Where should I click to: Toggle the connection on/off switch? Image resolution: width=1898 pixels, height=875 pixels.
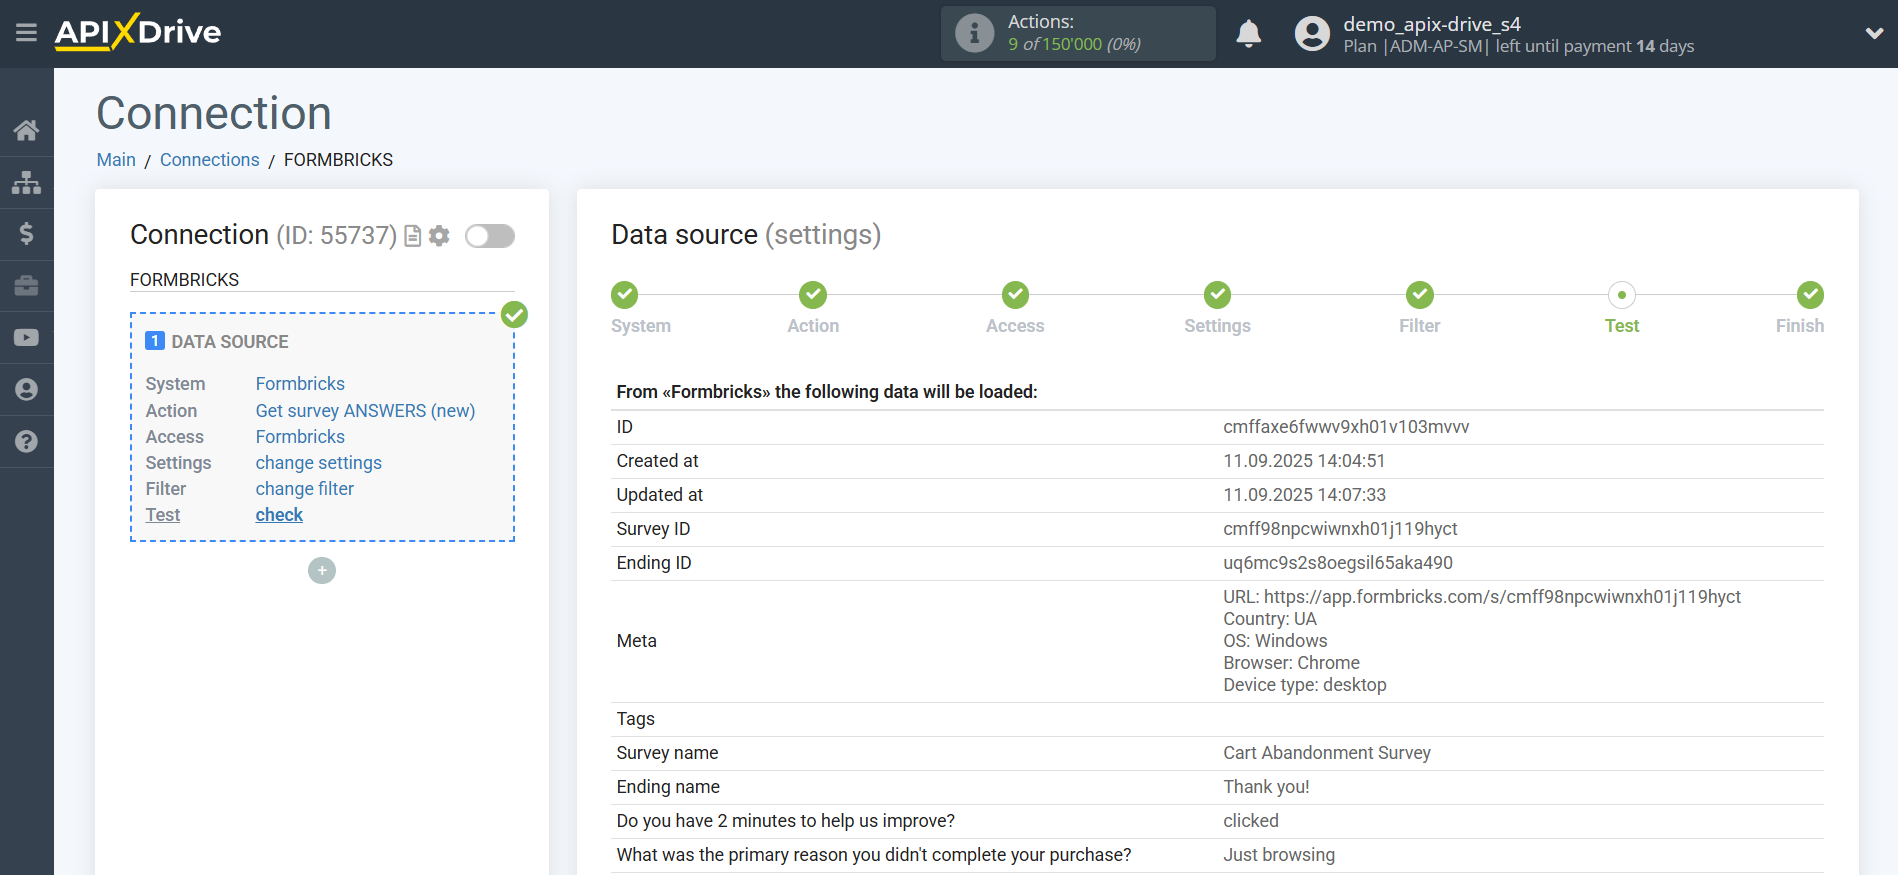[x=490, y=236]
